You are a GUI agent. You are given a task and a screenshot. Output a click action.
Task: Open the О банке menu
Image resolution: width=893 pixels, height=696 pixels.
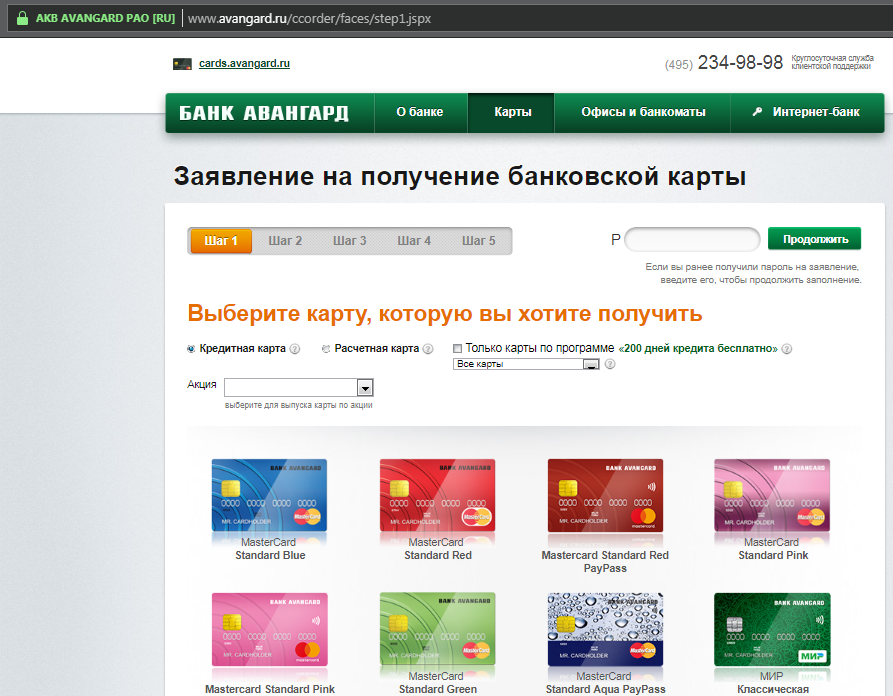[420, 112]
